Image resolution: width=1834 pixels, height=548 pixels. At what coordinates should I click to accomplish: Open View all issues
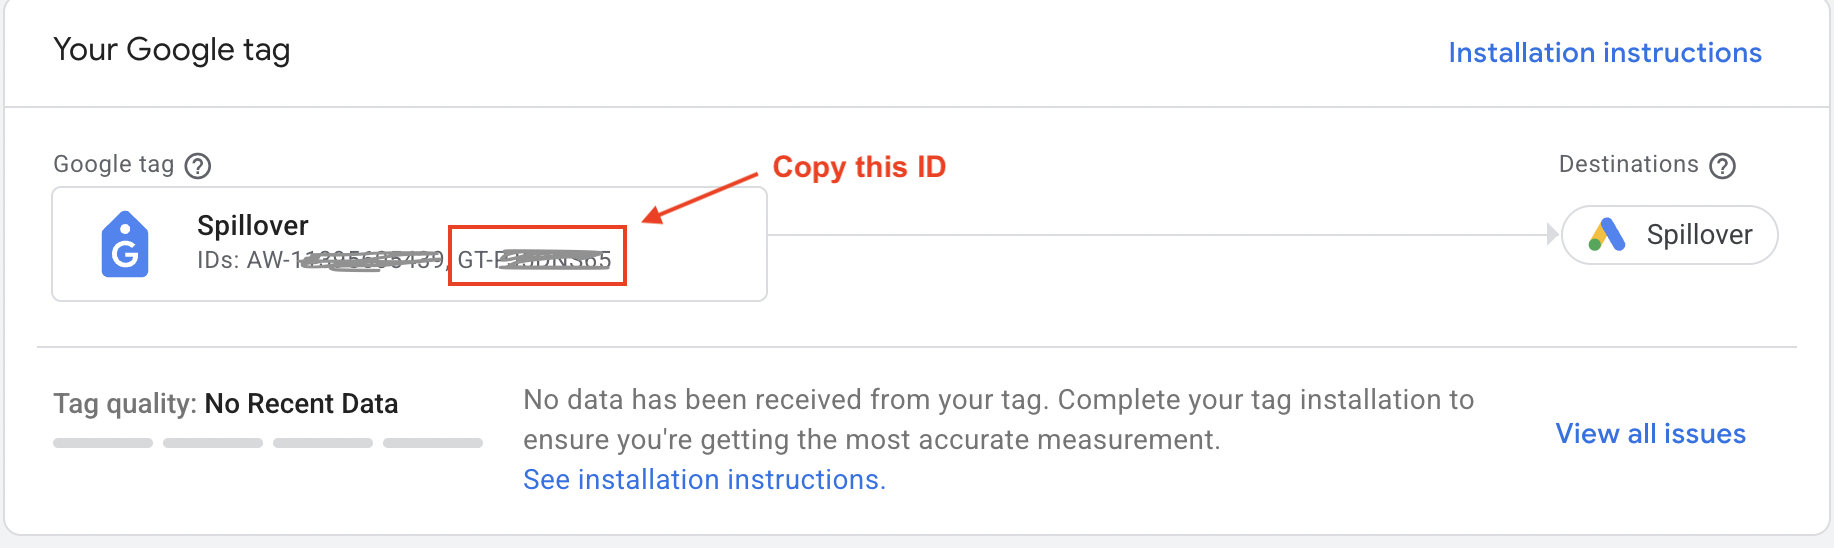click(x=1650, y=434)
